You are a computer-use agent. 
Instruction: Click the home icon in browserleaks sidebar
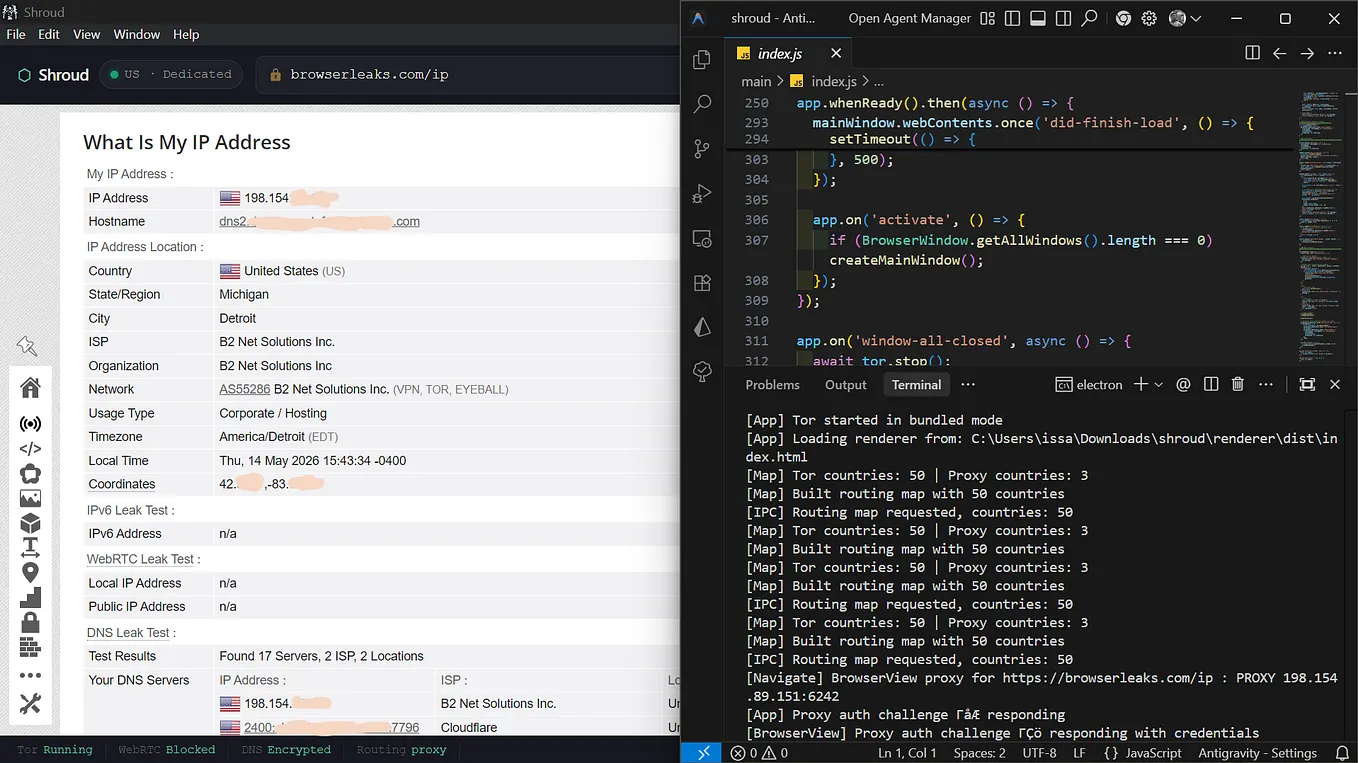30,388
